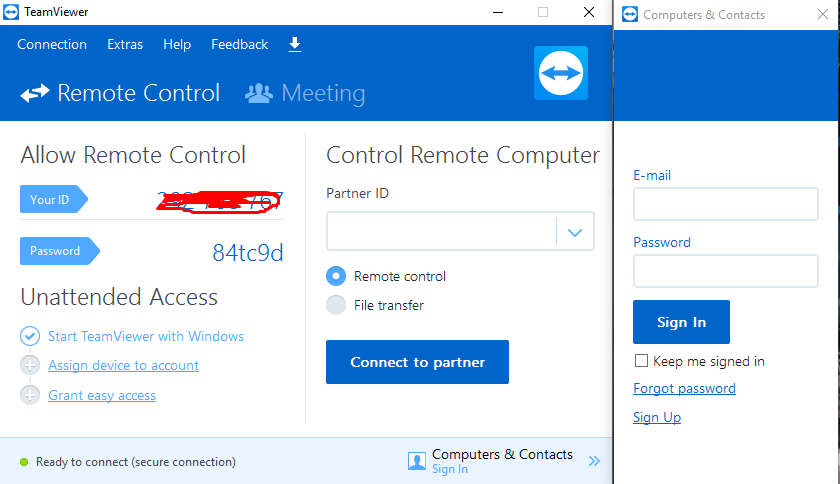Click the E-mail input field
The width and height of the screenshot is (840, 484).
point(725,204)
